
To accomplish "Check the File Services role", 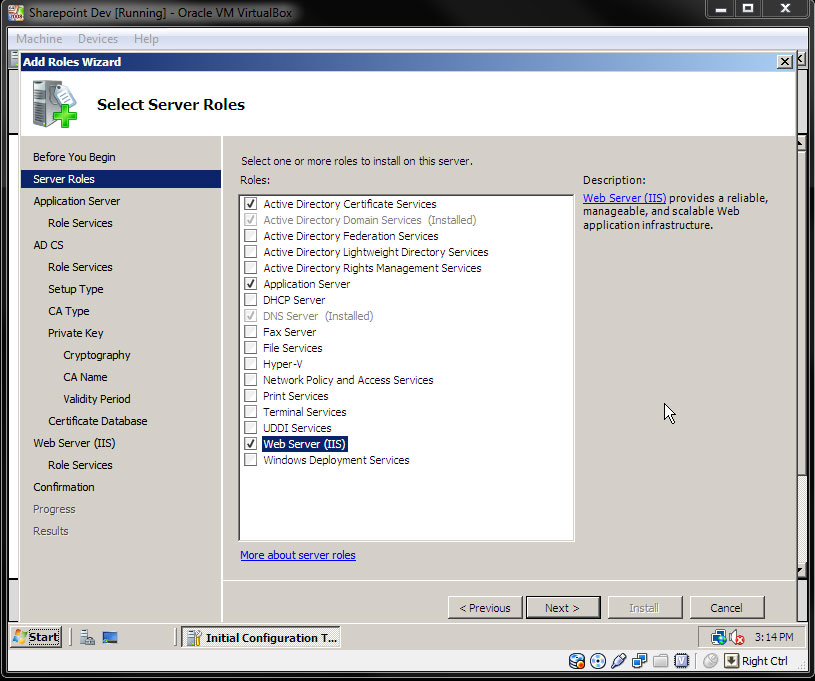I will click(x=251, y=348).
